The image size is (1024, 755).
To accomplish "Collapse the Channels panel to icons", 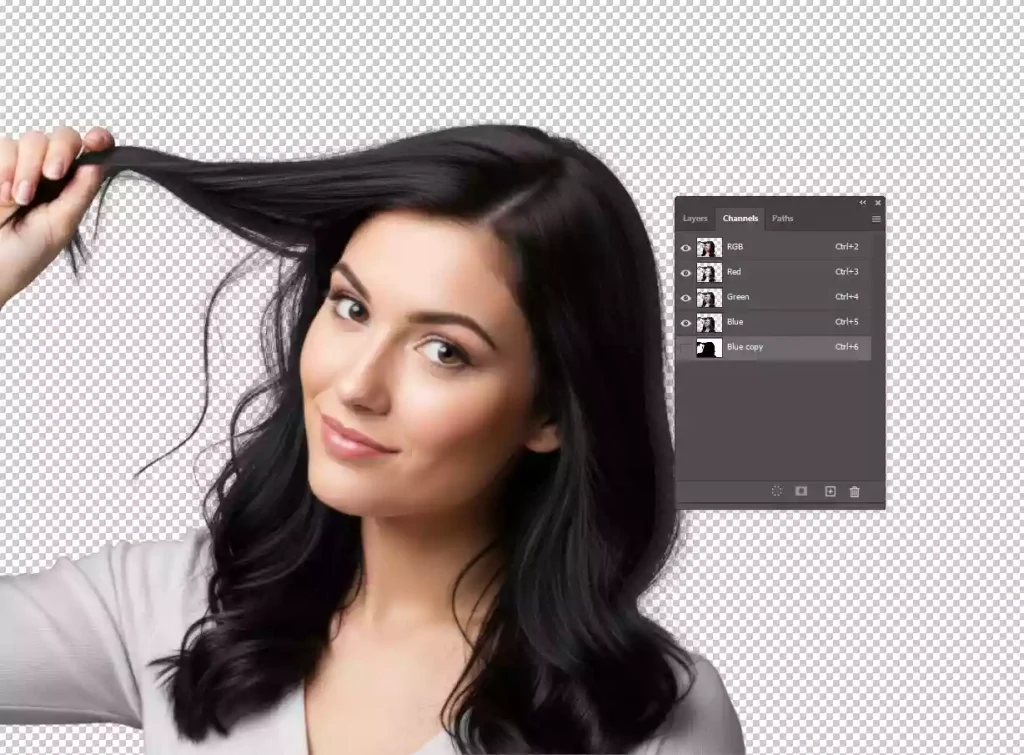I will click(861, 202).
